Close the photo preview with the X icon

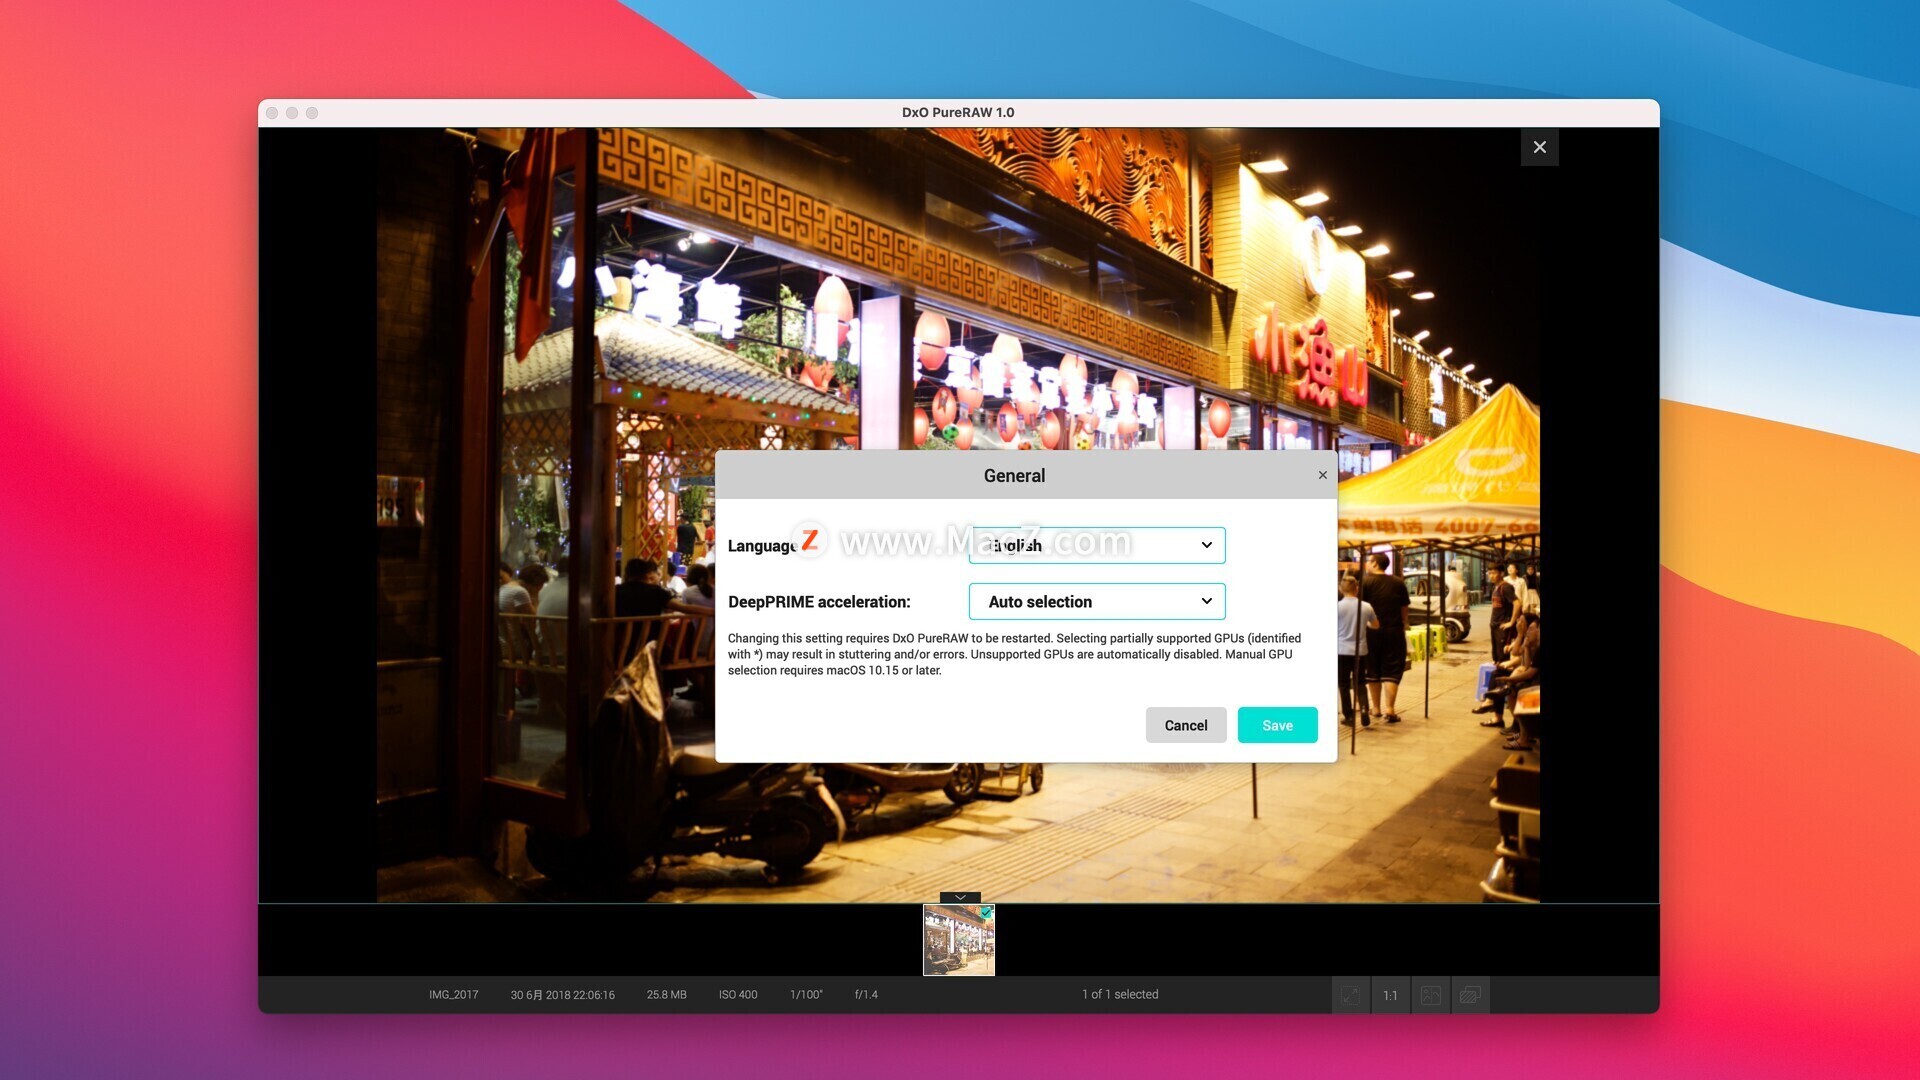pyautogui.click(x=1539, y=147)
